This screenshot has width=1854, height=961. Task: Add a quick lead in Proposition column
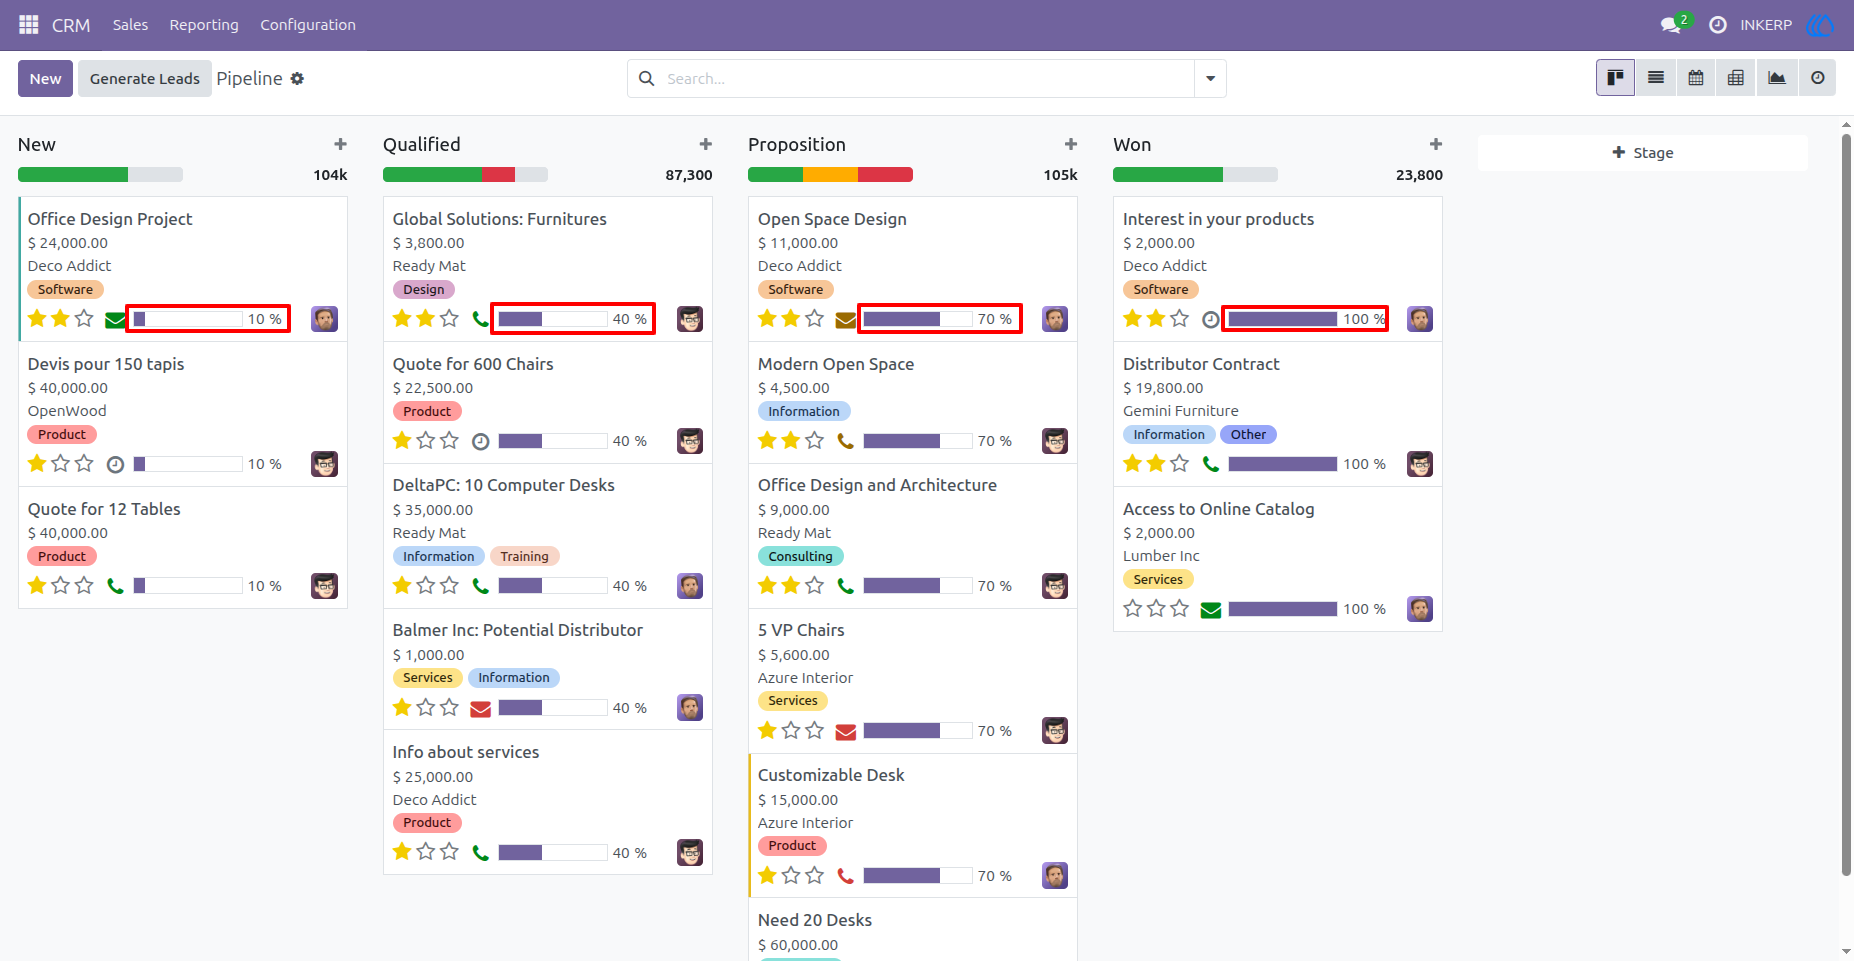1070,144
